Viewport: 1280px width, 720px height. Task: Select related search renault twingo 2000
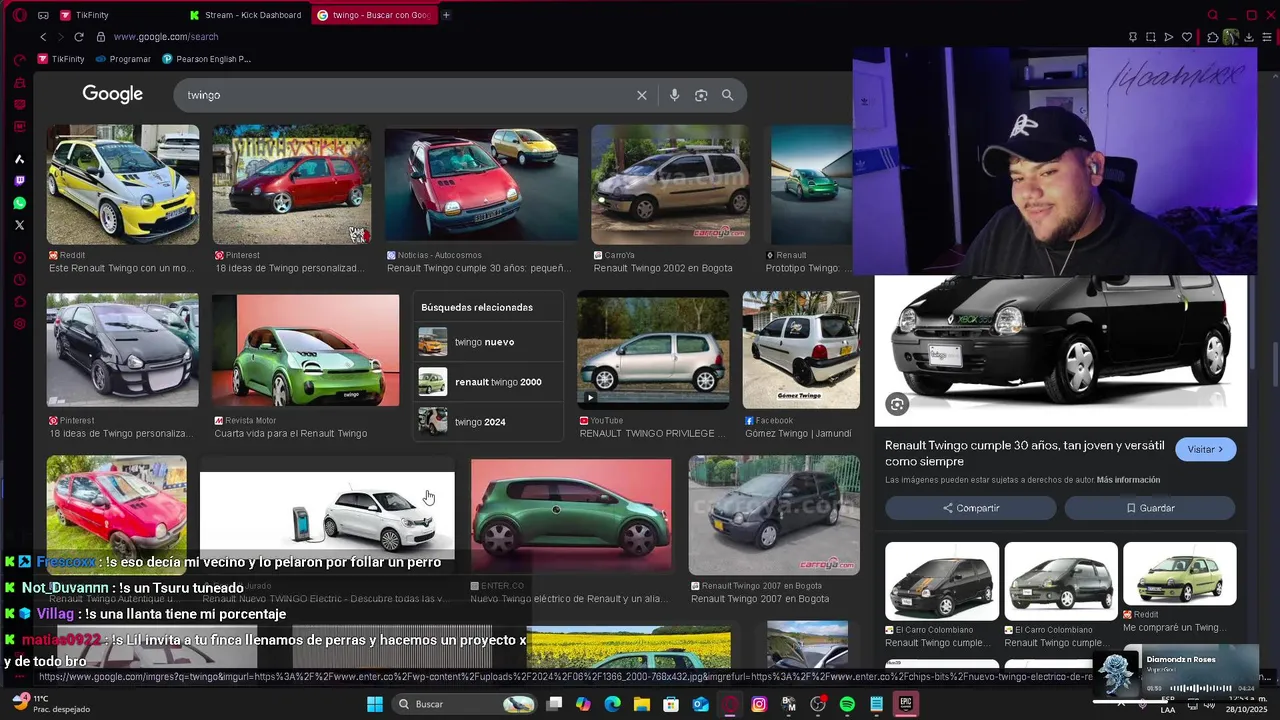tap(488, 382)
